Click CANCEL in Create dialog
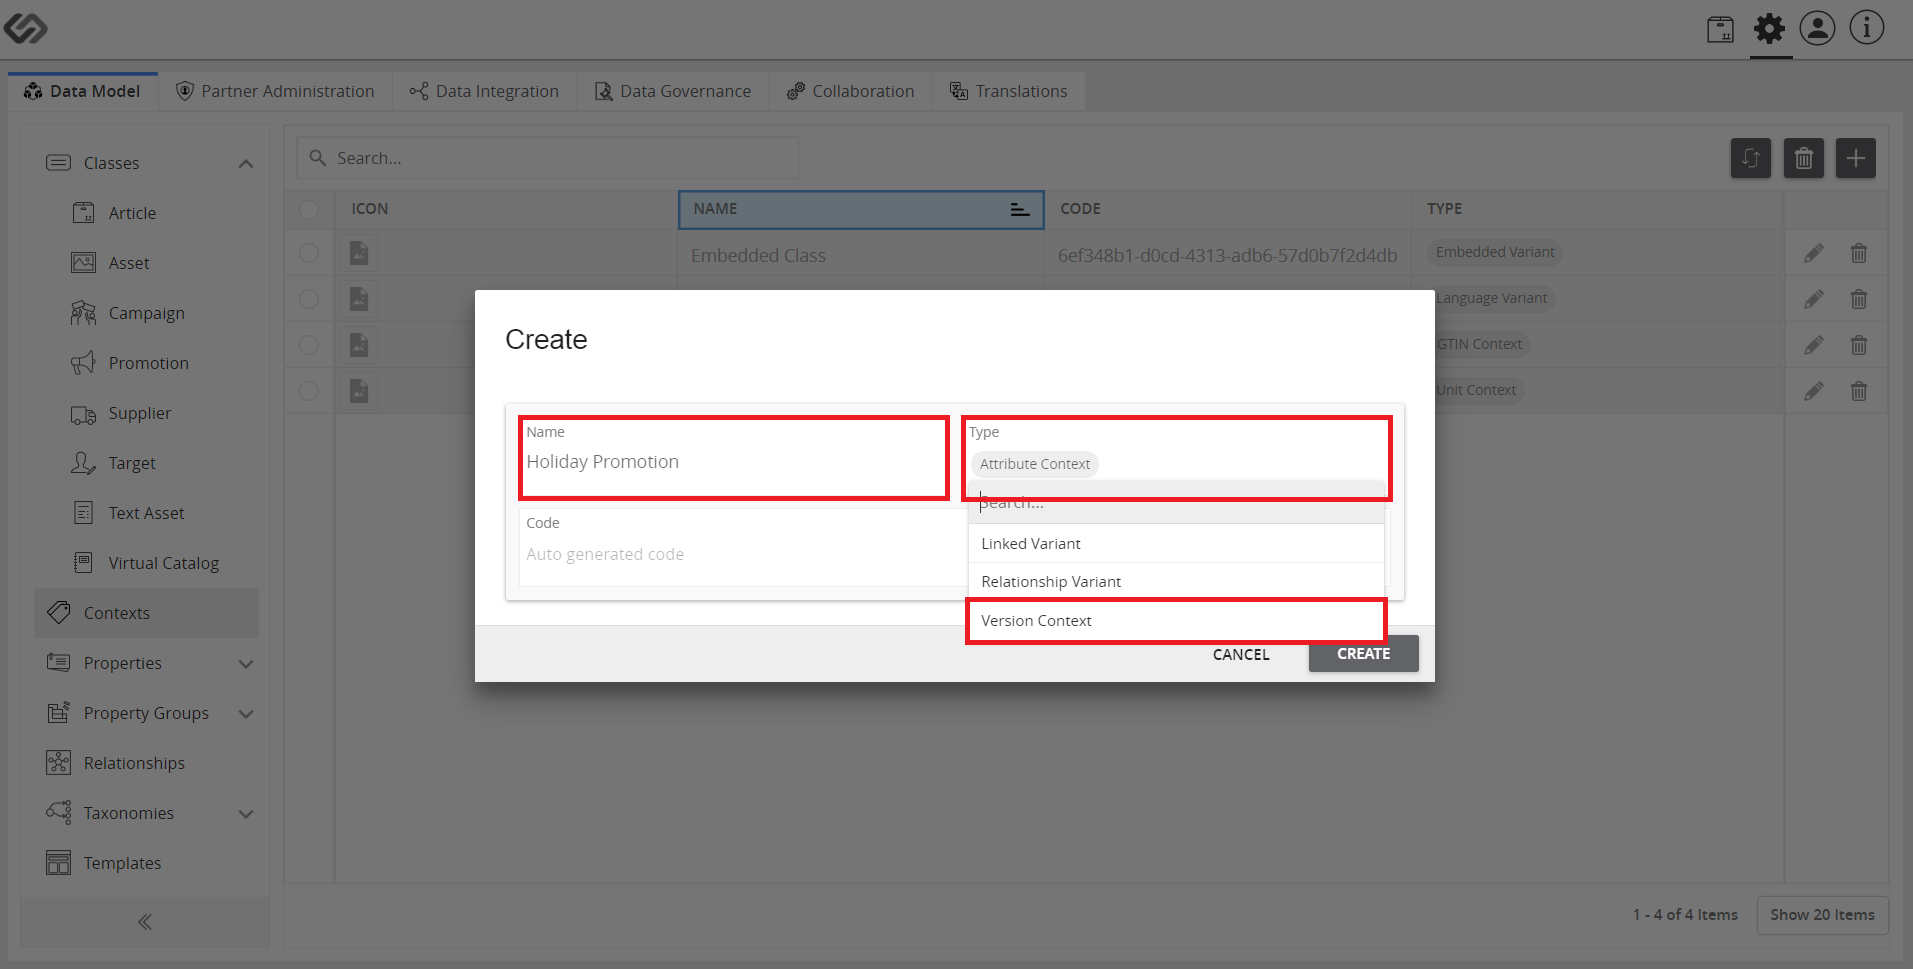The image size is (1913, 969). pos(1241,654)
